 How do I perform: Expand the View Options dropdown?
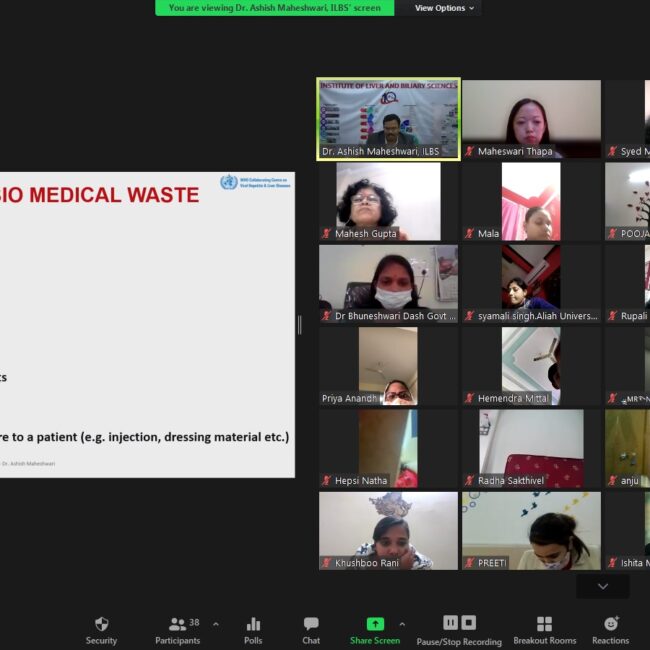tap(445, 8)
